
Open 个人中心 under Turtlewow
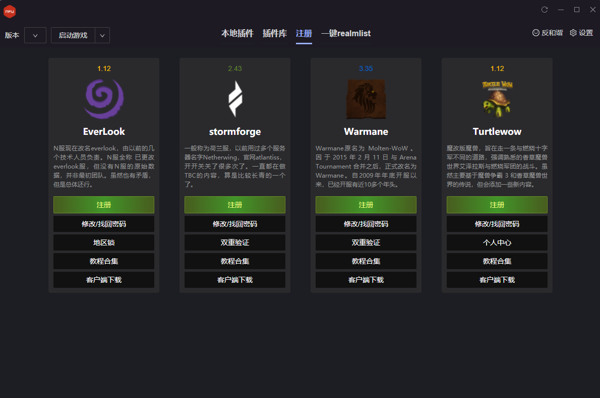tap(497, 242)
